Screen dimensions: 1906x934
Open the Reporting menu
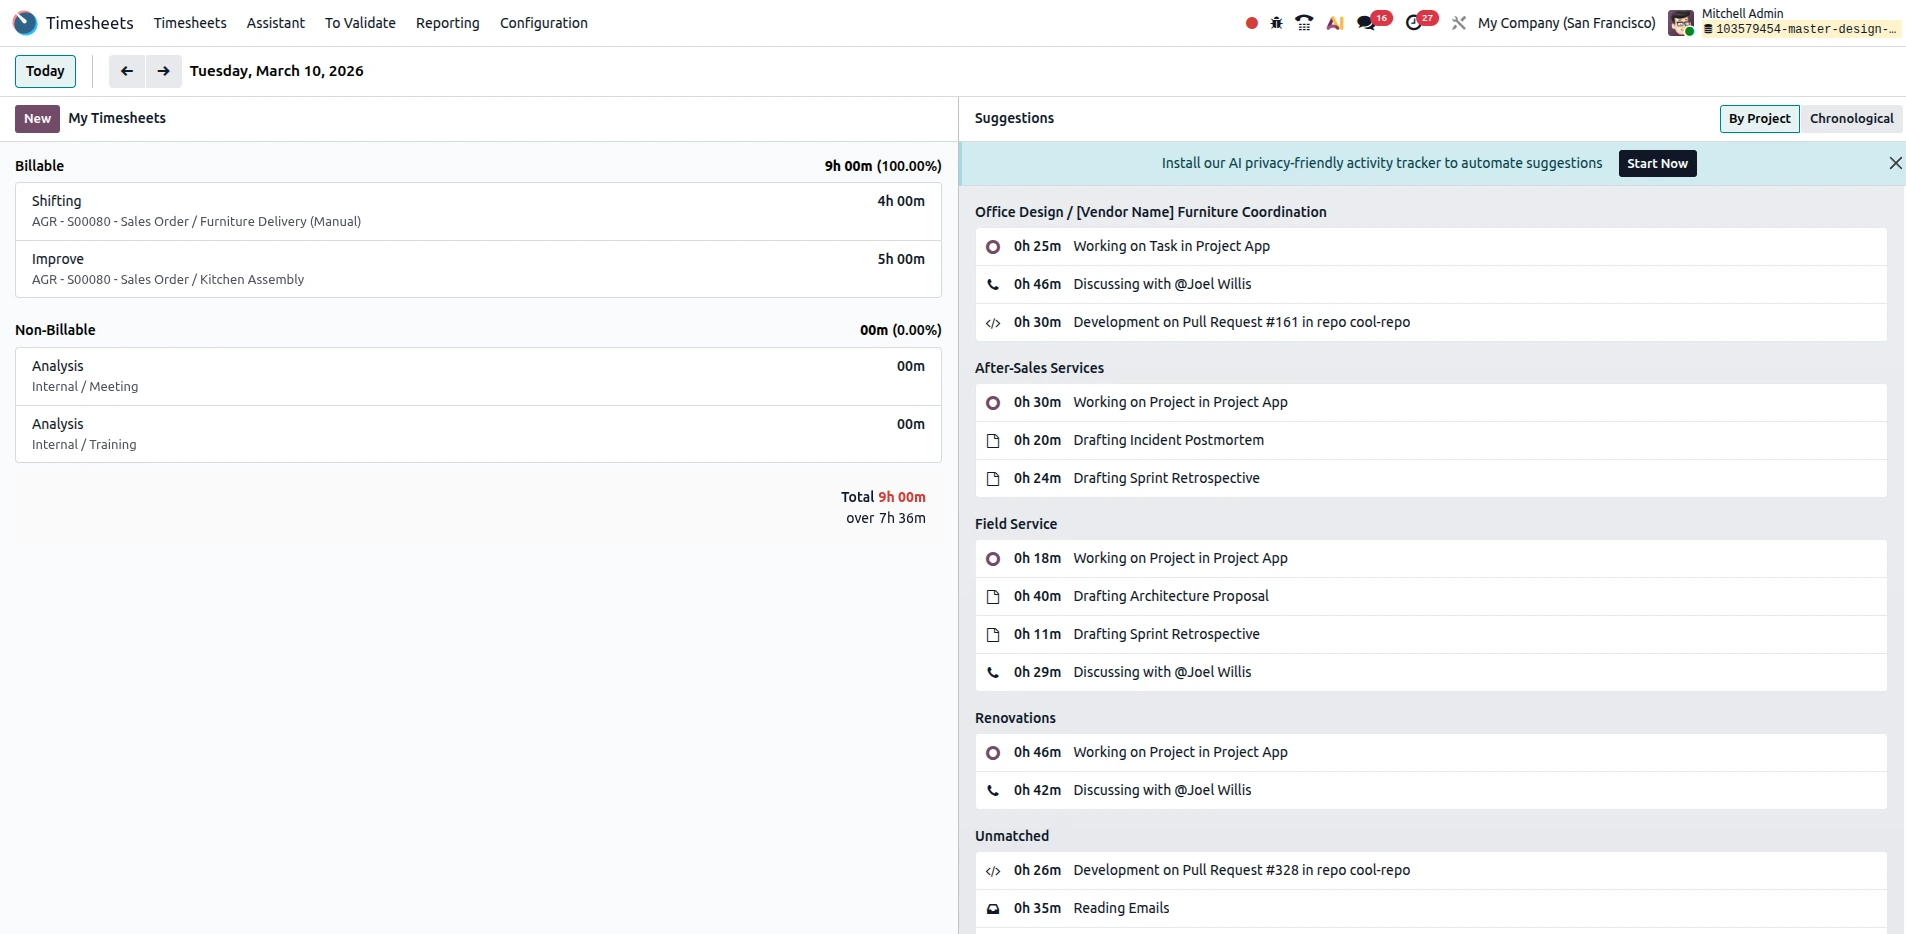click(x=447, y=22)
